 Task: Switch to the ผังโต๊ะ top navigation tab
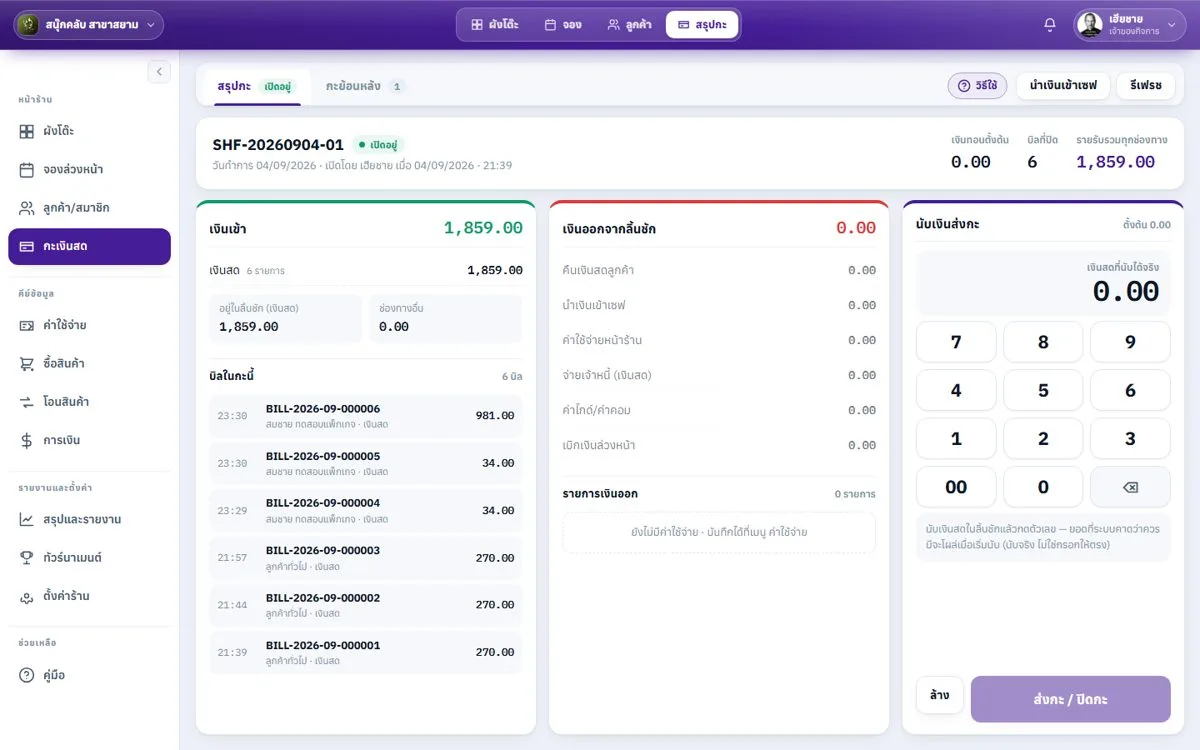coord(494,25)
